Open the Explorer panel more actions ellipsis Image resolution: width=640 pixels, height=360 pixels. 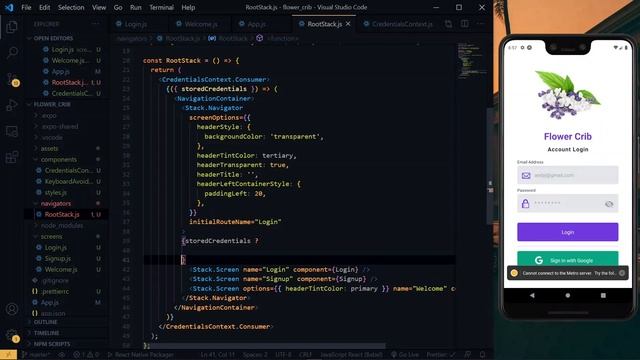pos(96,24)
